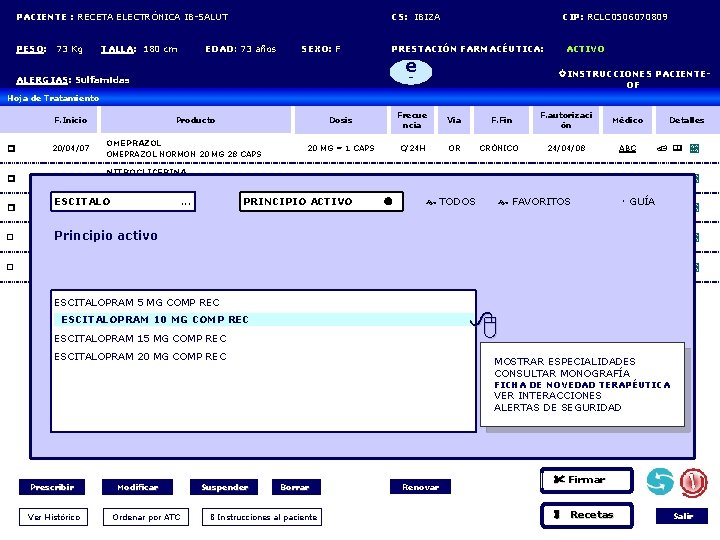This screenshot has width=720, height=540.
Task: Tick the checkbox for the Nitroglicerina row
Action: [x=11, y=178]
